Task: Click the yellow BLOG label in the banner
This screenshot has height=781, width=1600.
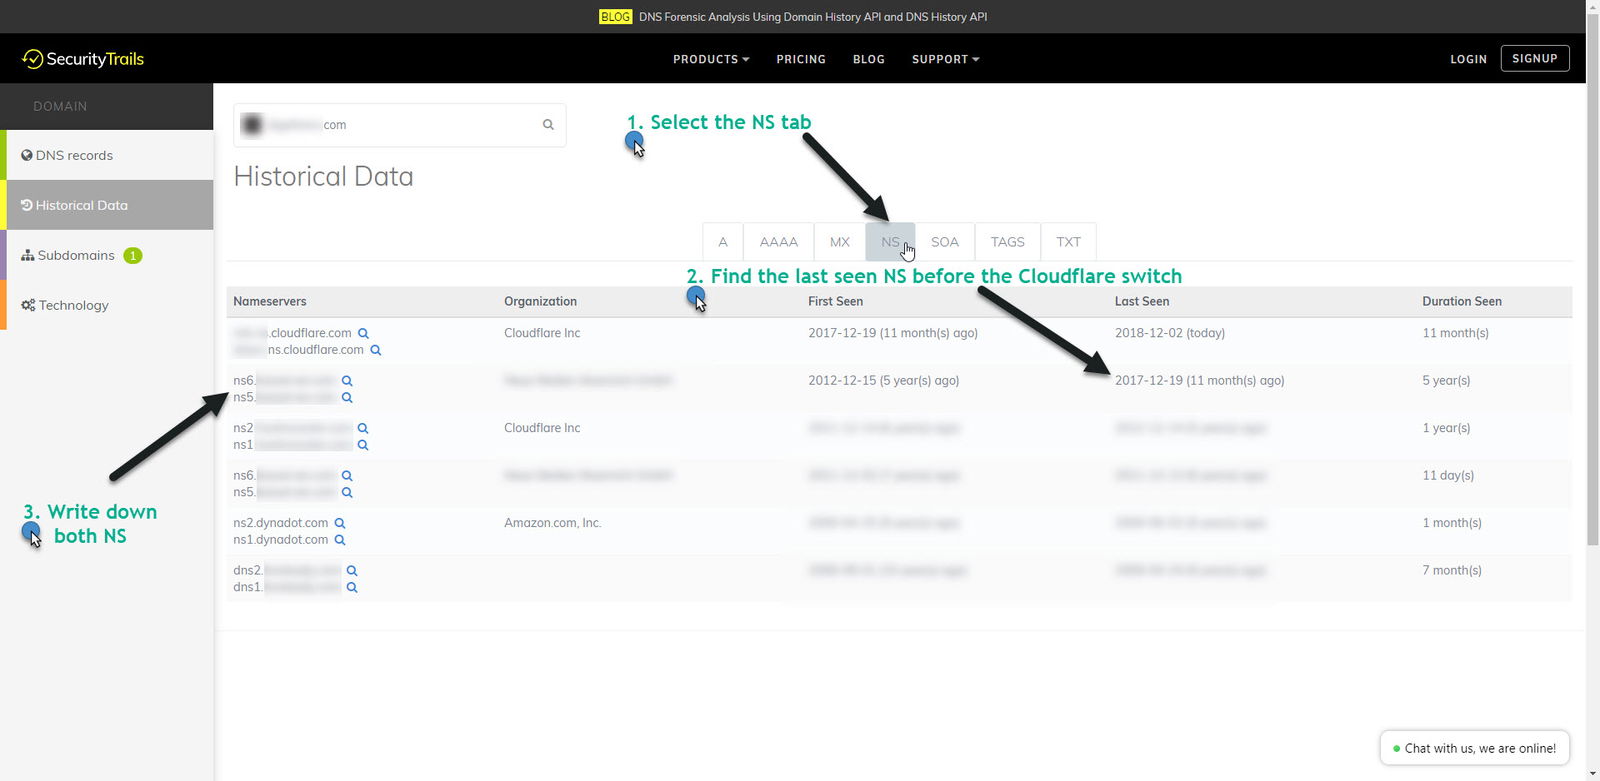Action: [615, 17]
